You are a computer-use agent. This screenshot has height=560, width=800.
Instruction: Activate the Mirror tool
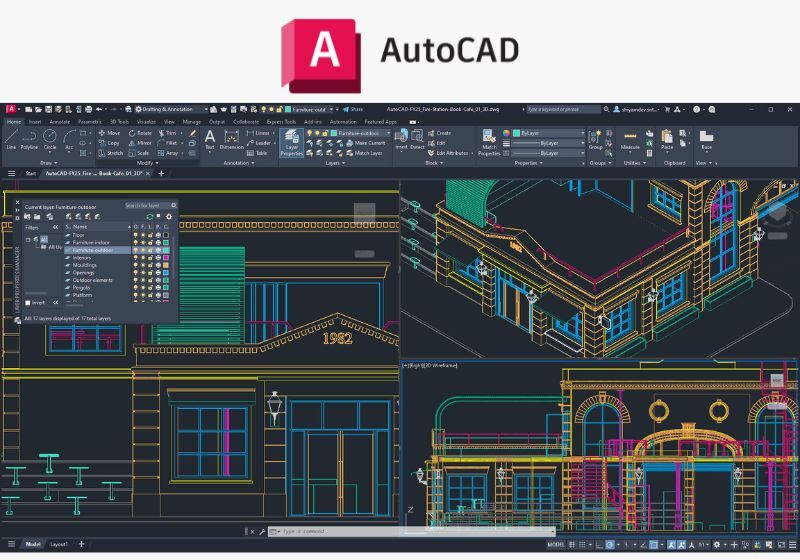pyautogui.click(x=140, y=143)
